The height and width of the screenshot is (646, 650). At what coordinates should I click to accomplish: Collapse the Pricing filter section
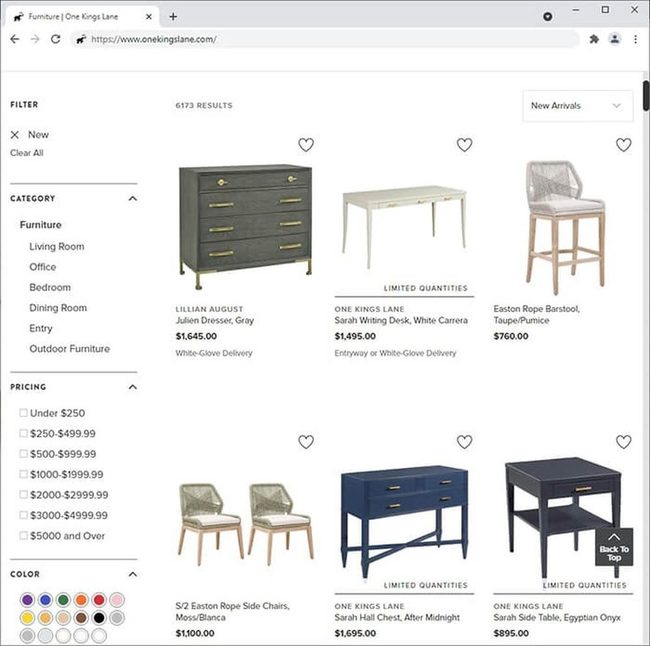133,387
